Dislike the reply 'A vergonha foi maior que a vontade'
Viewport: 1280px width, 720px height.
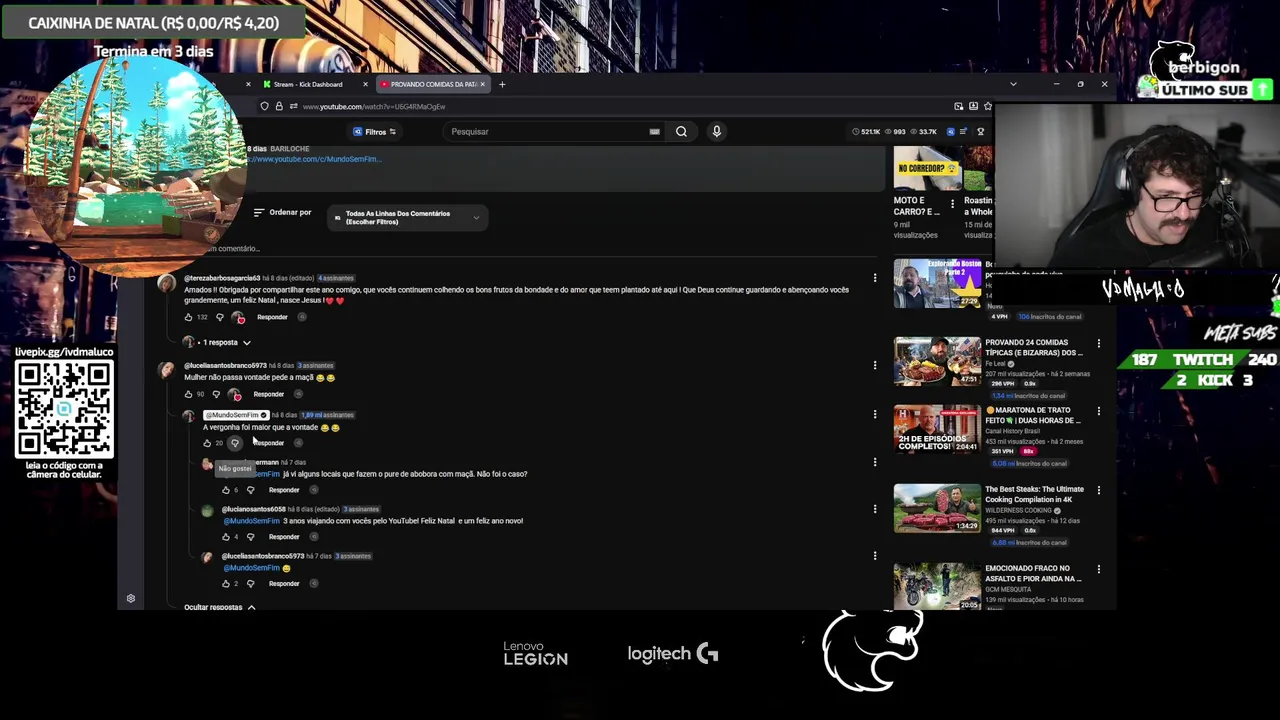point(235,443)
